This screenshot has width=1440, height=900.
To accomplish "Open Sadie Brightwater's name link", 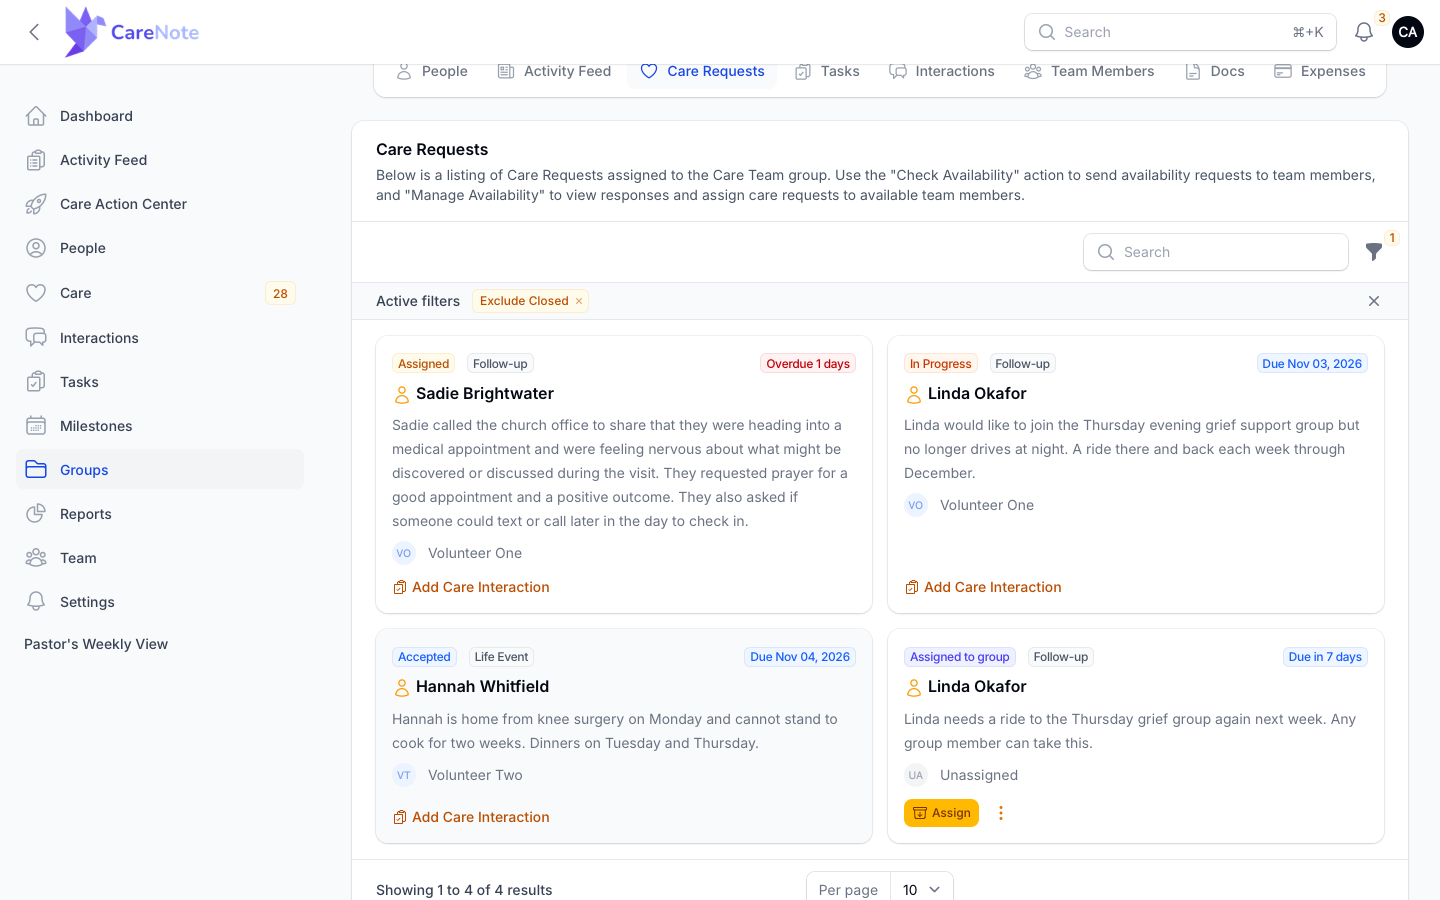I will (485, 394).
